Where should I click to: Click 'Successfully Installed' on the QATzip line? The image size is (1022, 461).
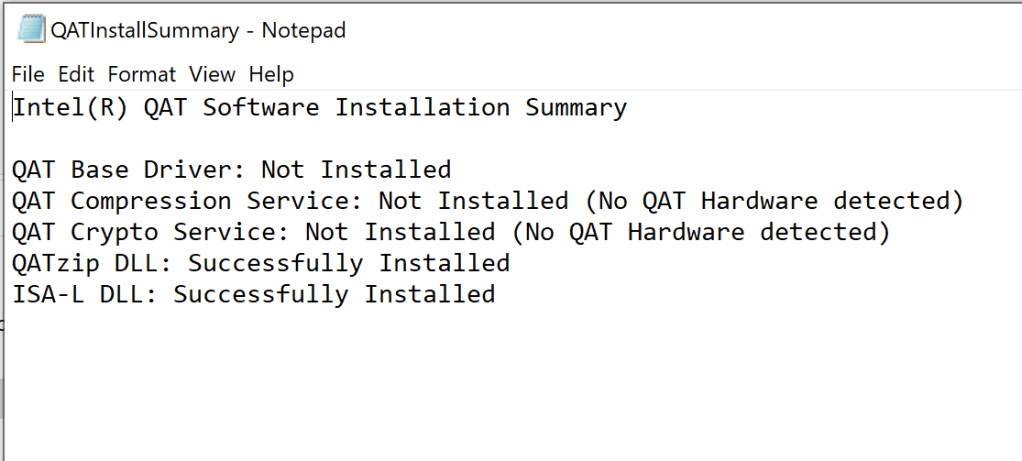[x=349, y=264]
